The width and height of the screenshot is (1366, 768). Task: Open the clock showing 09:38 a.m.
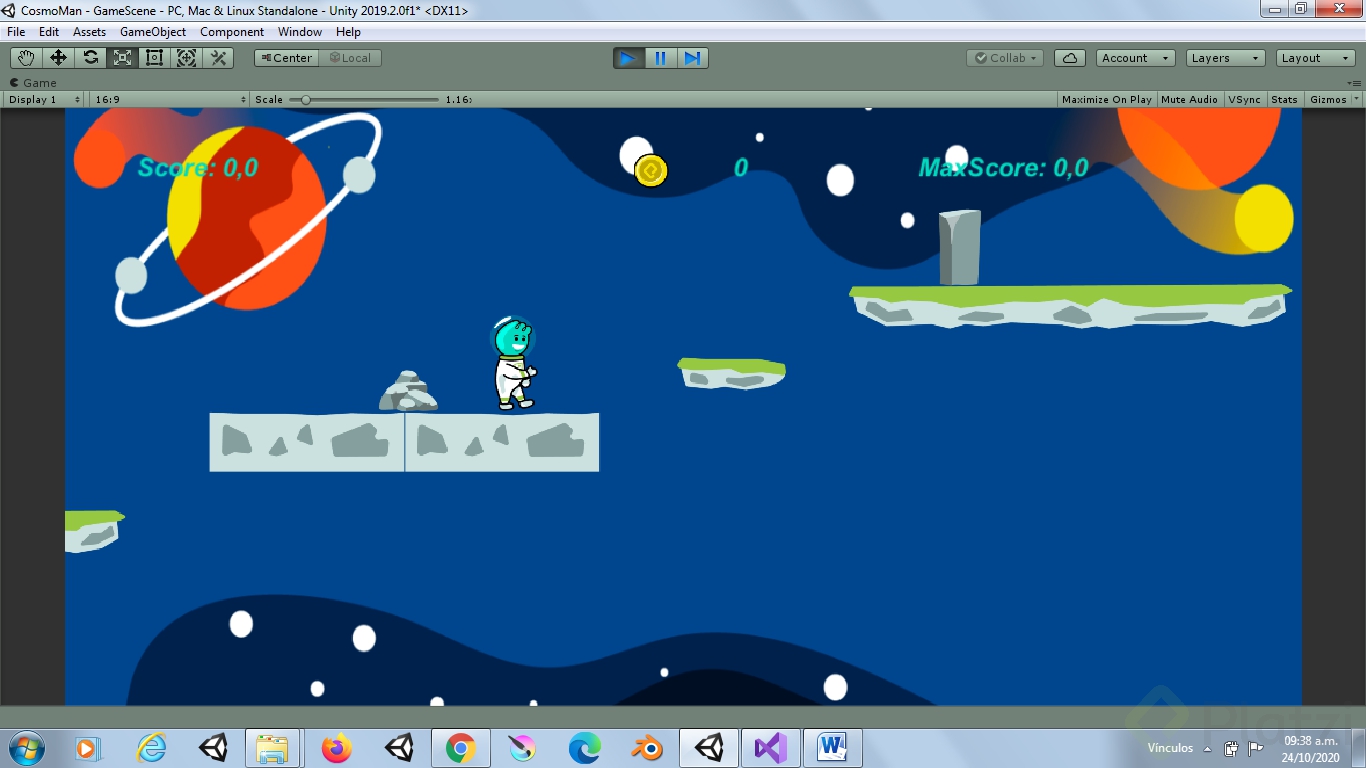(1311, 749)
